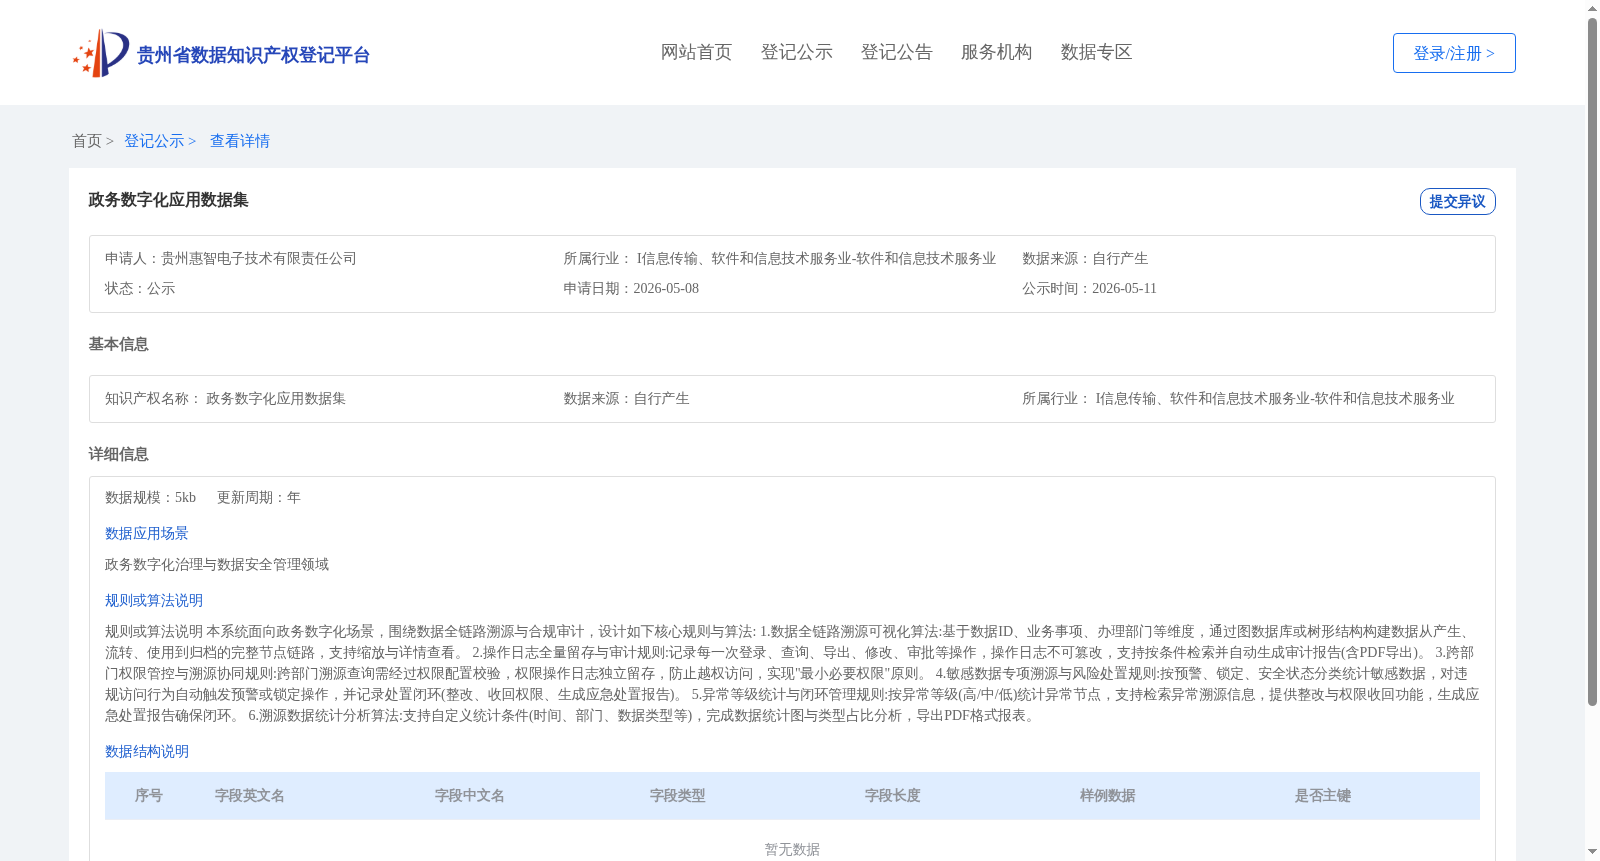Click the 暂无数据 empty table message
1600x861 pixels.
[x=792, y=849]
